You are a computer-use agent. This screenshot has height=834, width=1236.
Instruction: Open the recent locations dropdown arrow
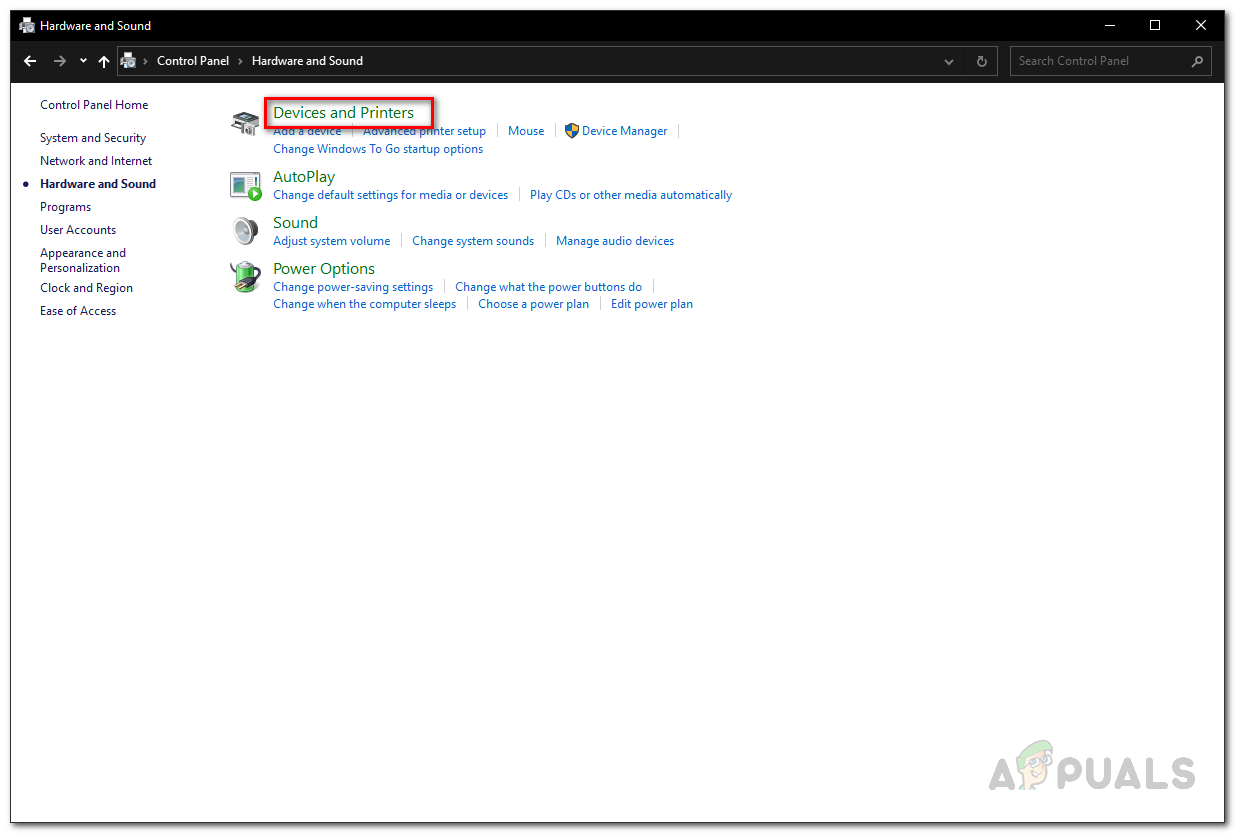(83, 61)
